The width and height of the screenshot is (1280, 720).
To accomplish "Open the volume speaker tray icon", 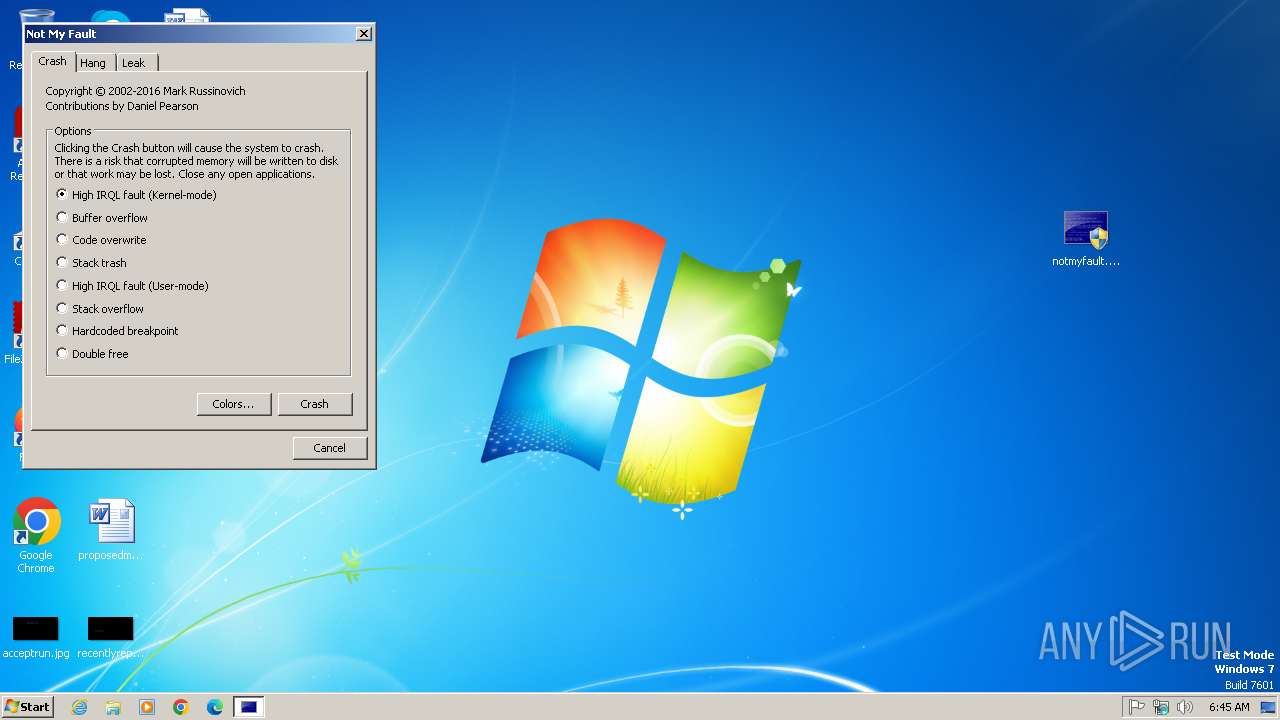I will 1185,707.
